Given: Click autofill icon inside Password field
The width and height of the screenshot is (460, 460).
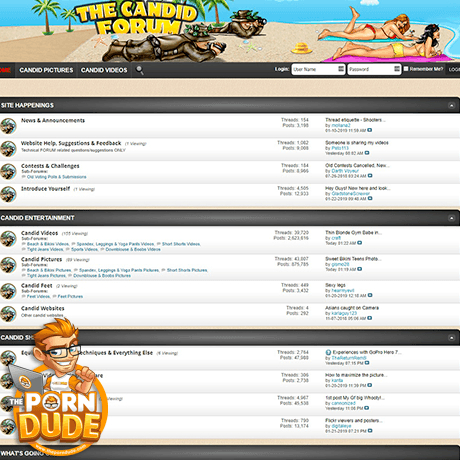Looking at the screenshot, I should [397, 69].
